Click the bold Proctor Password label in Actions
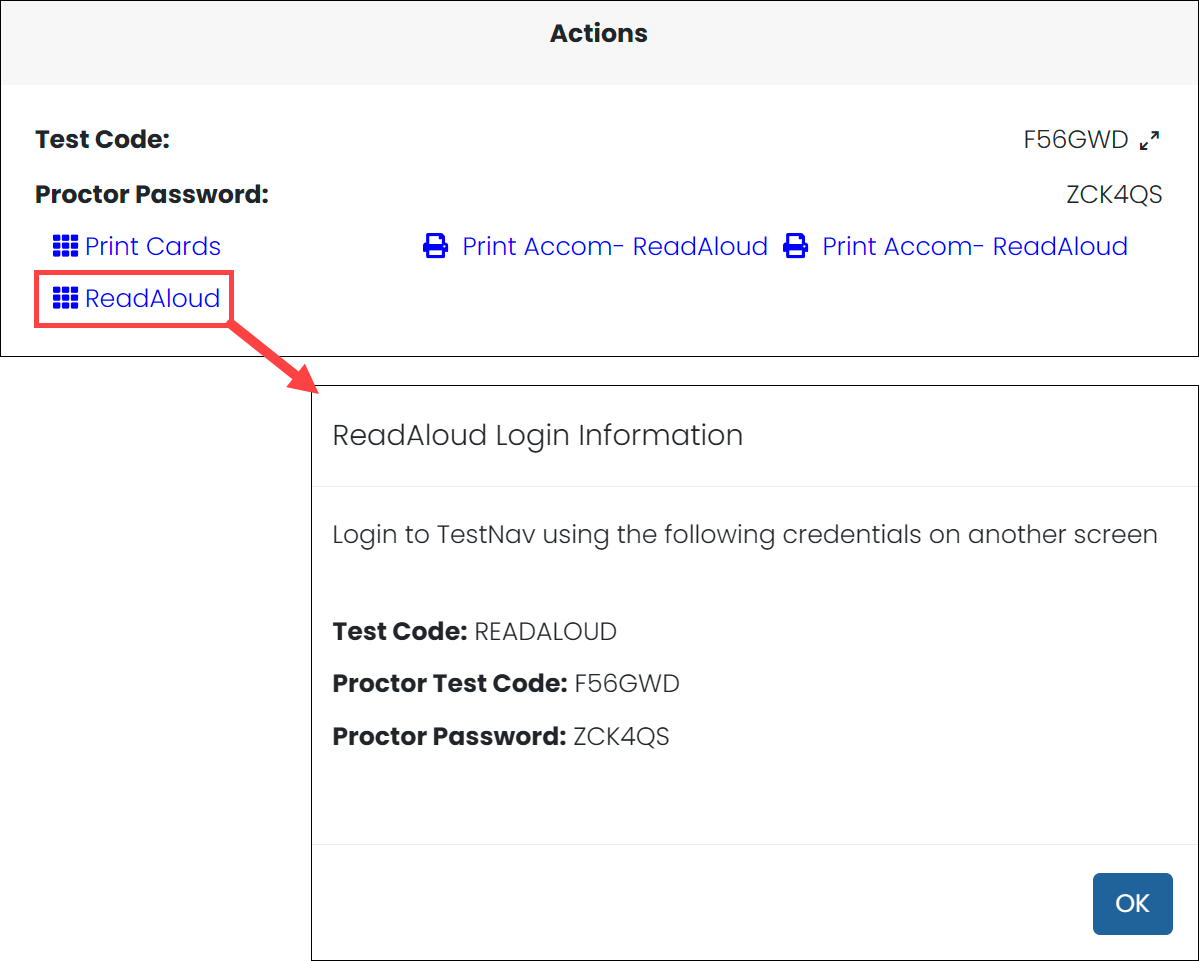Image resolution: width=1199 pixels, height=961 pixels. pyautogui.click(x=152, y=194)
